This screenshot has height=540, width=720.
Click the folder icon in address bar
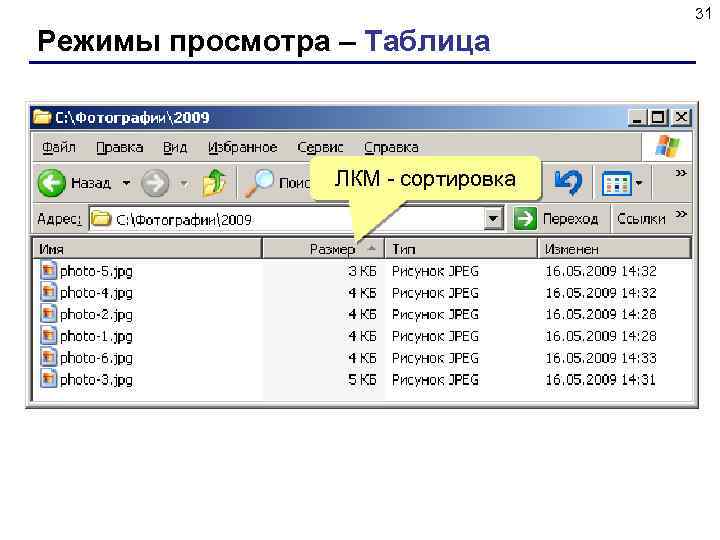[x=101, y=219]
